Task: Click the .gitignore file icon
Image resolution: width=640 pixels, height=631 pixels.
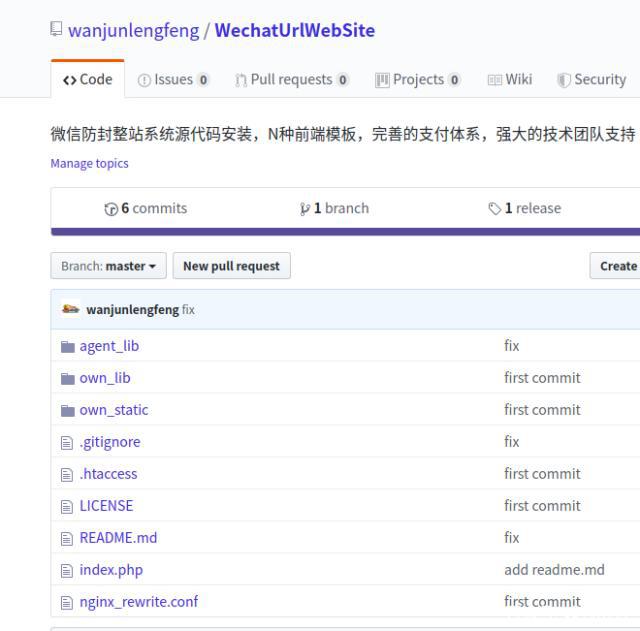Action: click(x=67, y=442)
